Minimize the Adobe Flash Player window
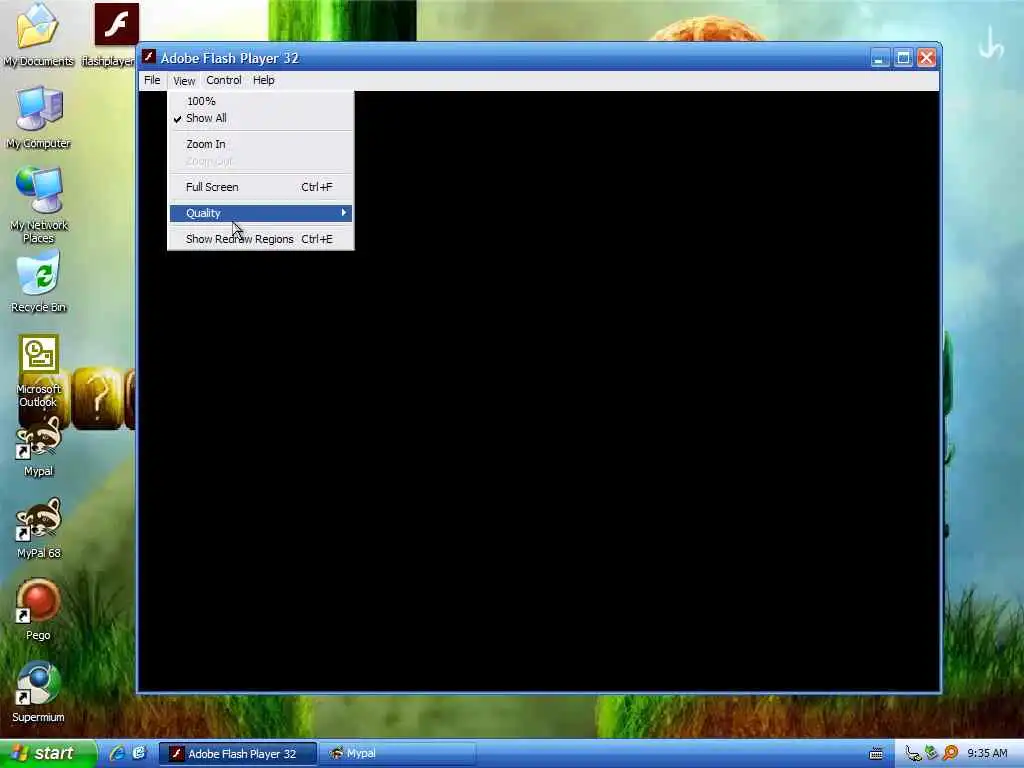This screenshot has width=1024, height=768. (x=880, y=58)
